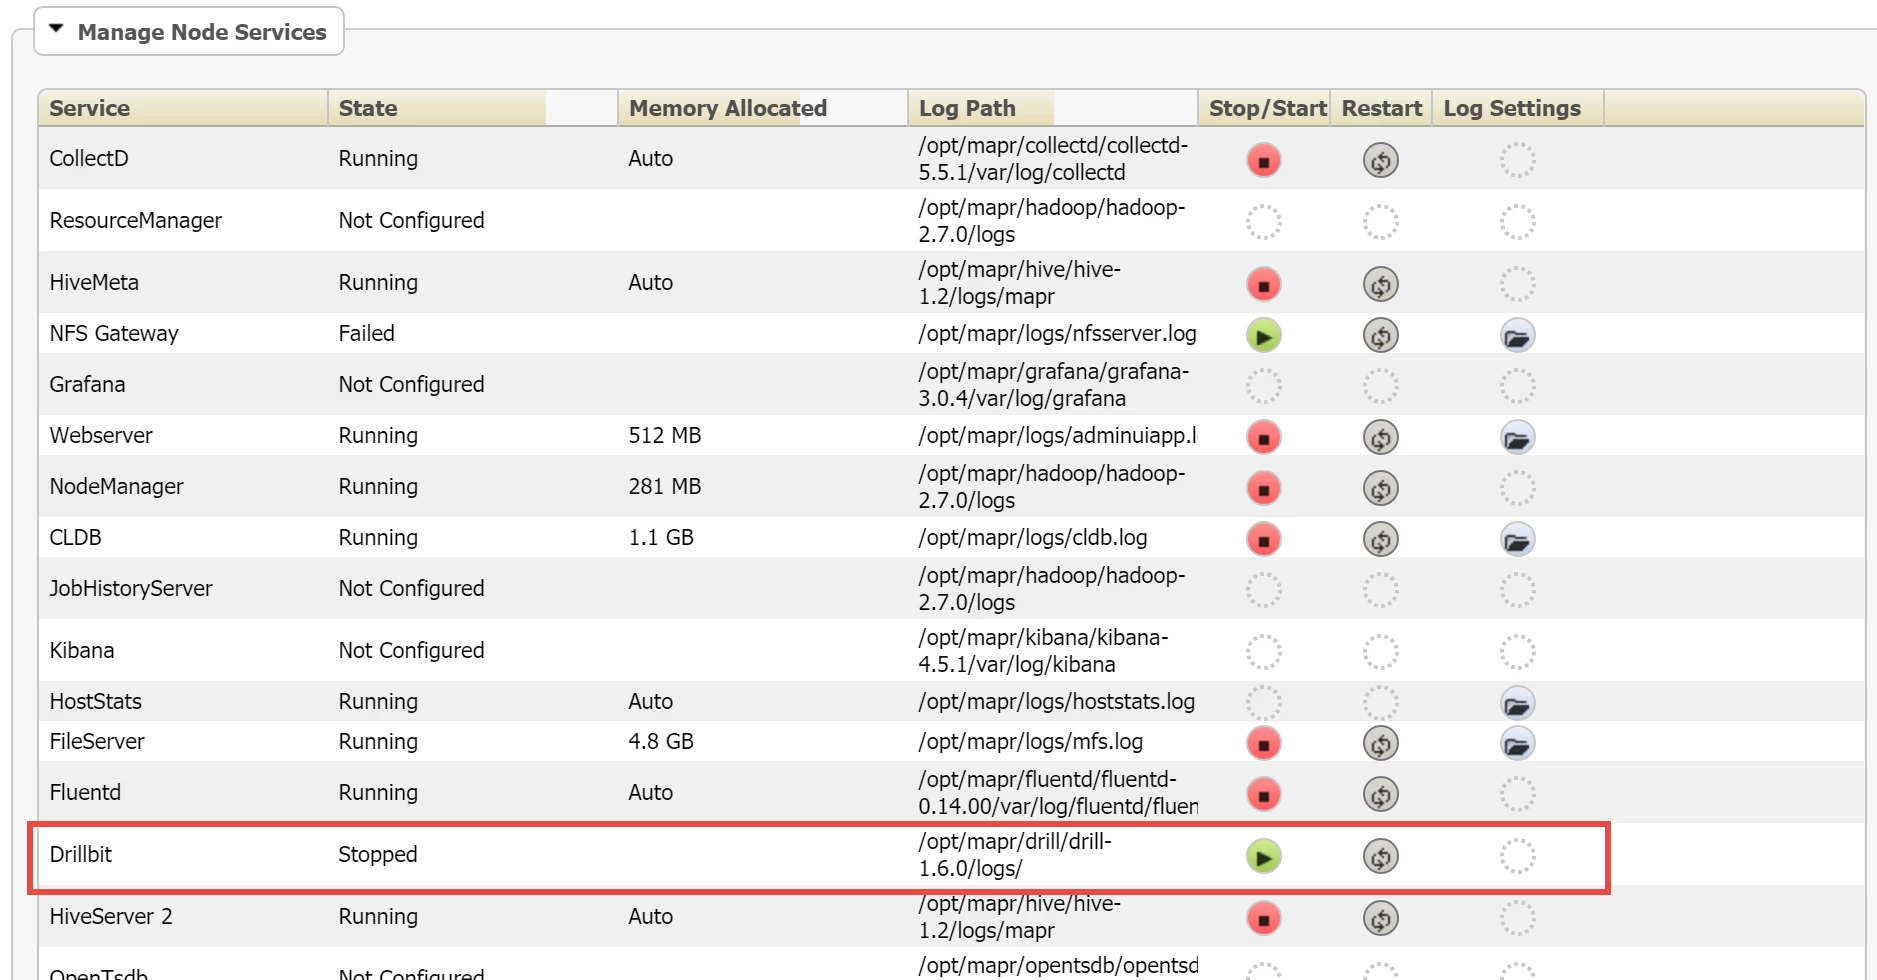Start the NFS Gateway service
The height and width of the screenshot is (980, 1877).
1264,336
